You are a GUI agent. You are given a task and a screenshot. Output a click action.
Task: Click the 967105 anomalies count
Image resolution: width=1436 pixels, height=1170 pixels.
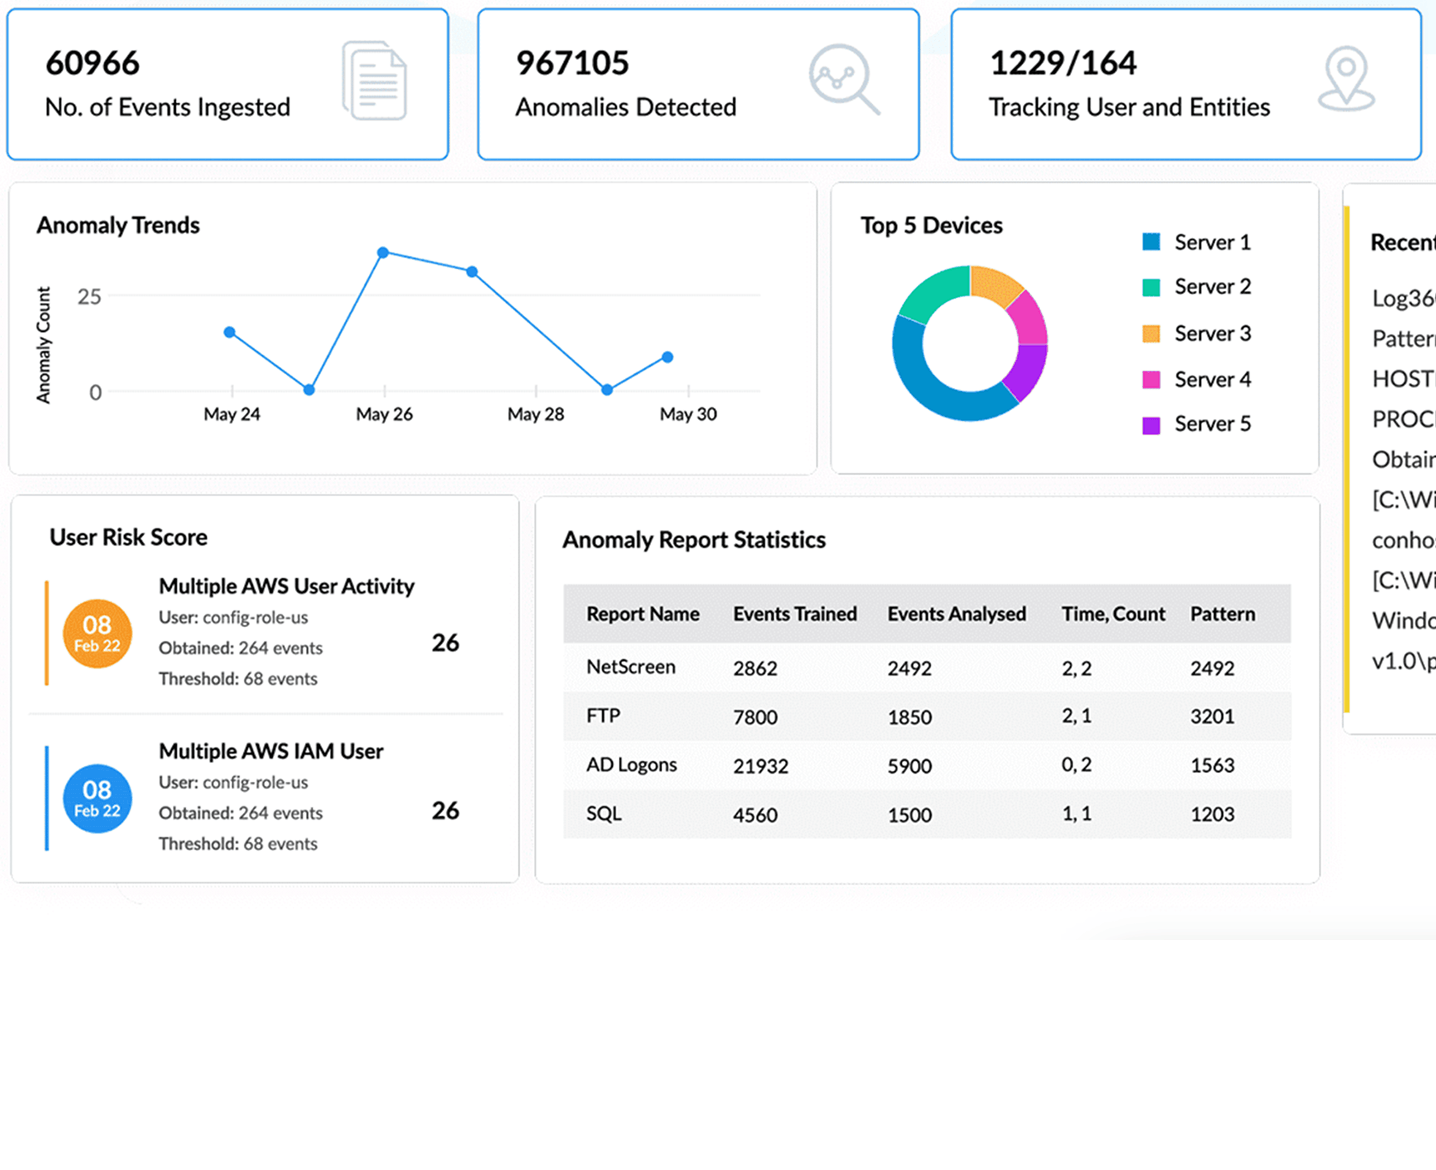click(x=572, y=63)
